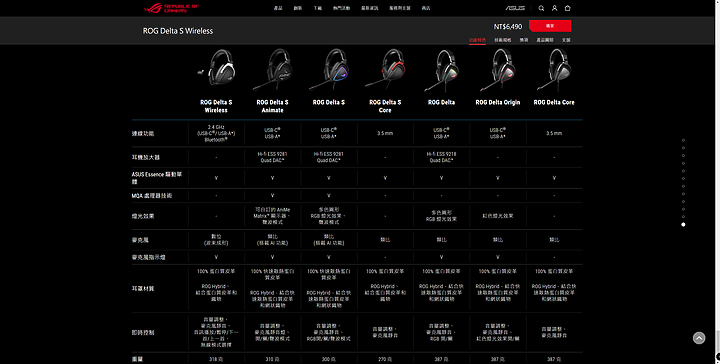Open the ROG Delta Core headset image
This screenshot has height=364, width=720.
(554, 70)
